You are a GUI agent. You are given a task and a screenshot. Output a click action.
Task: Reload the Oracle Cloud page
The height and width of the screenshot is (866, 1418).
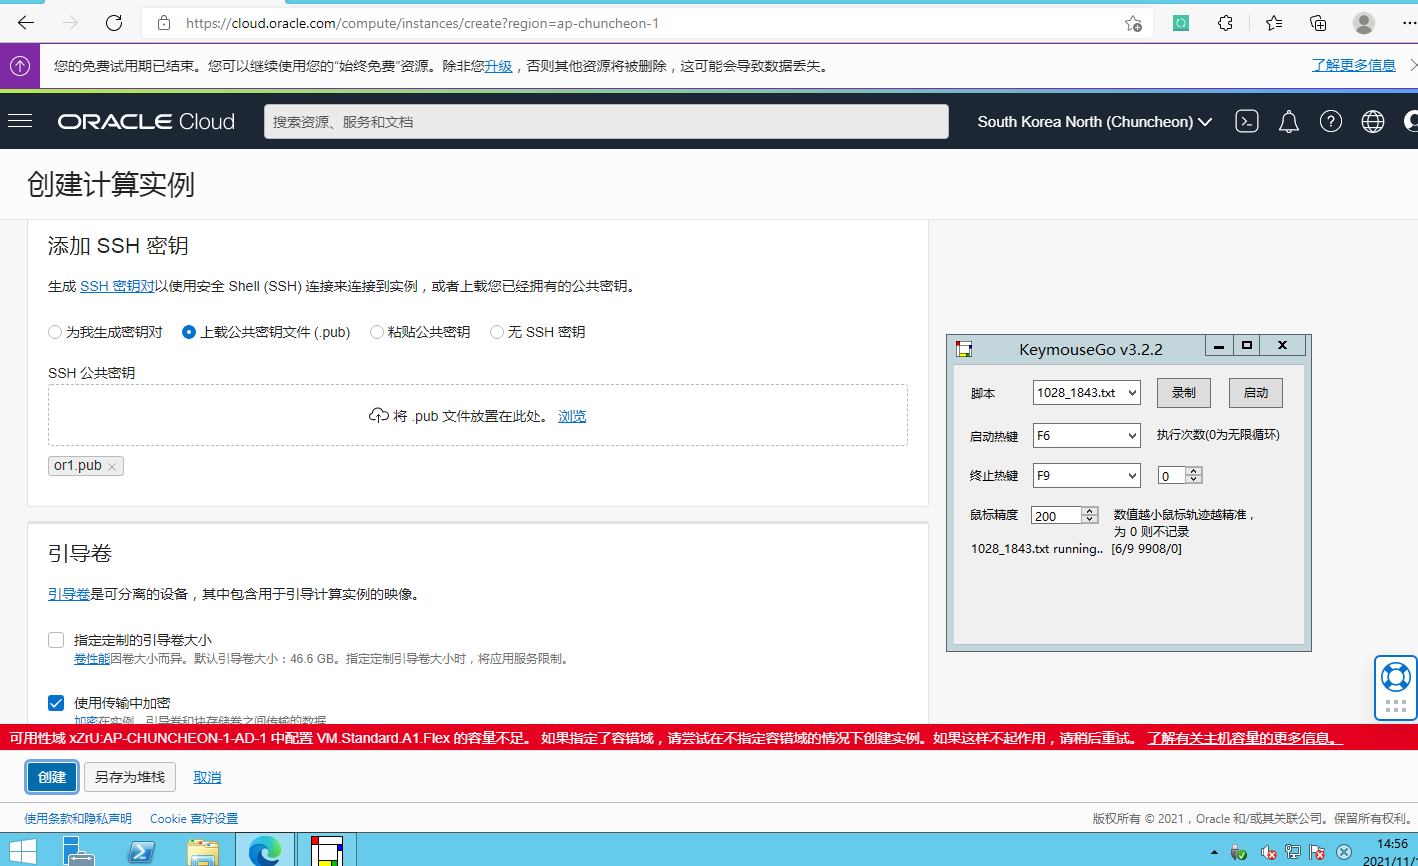point(114,22)
